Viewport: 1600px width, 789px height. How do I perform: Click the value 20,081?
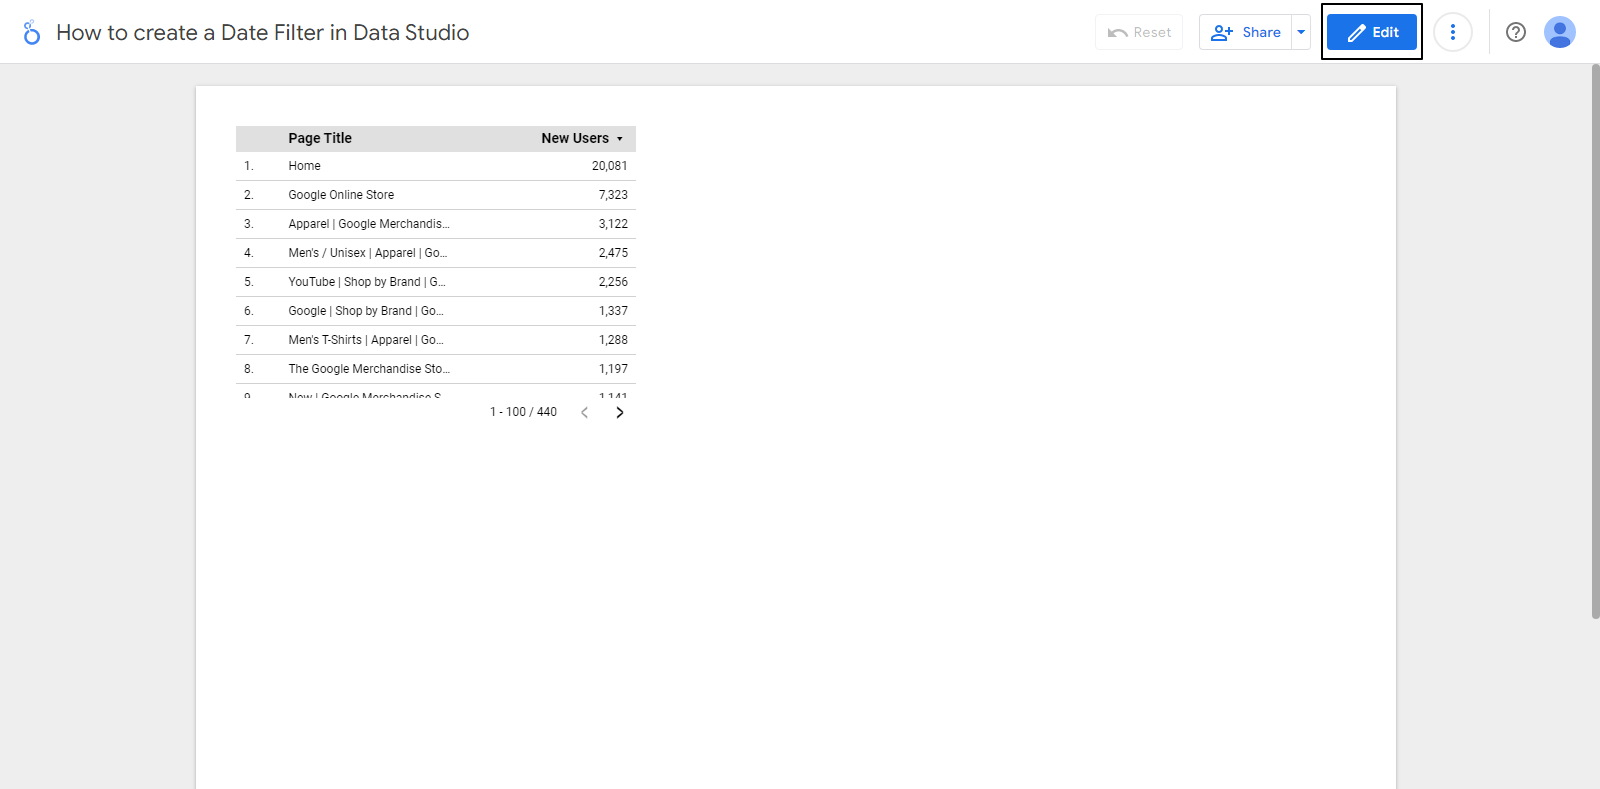click(x=610, y=166)
